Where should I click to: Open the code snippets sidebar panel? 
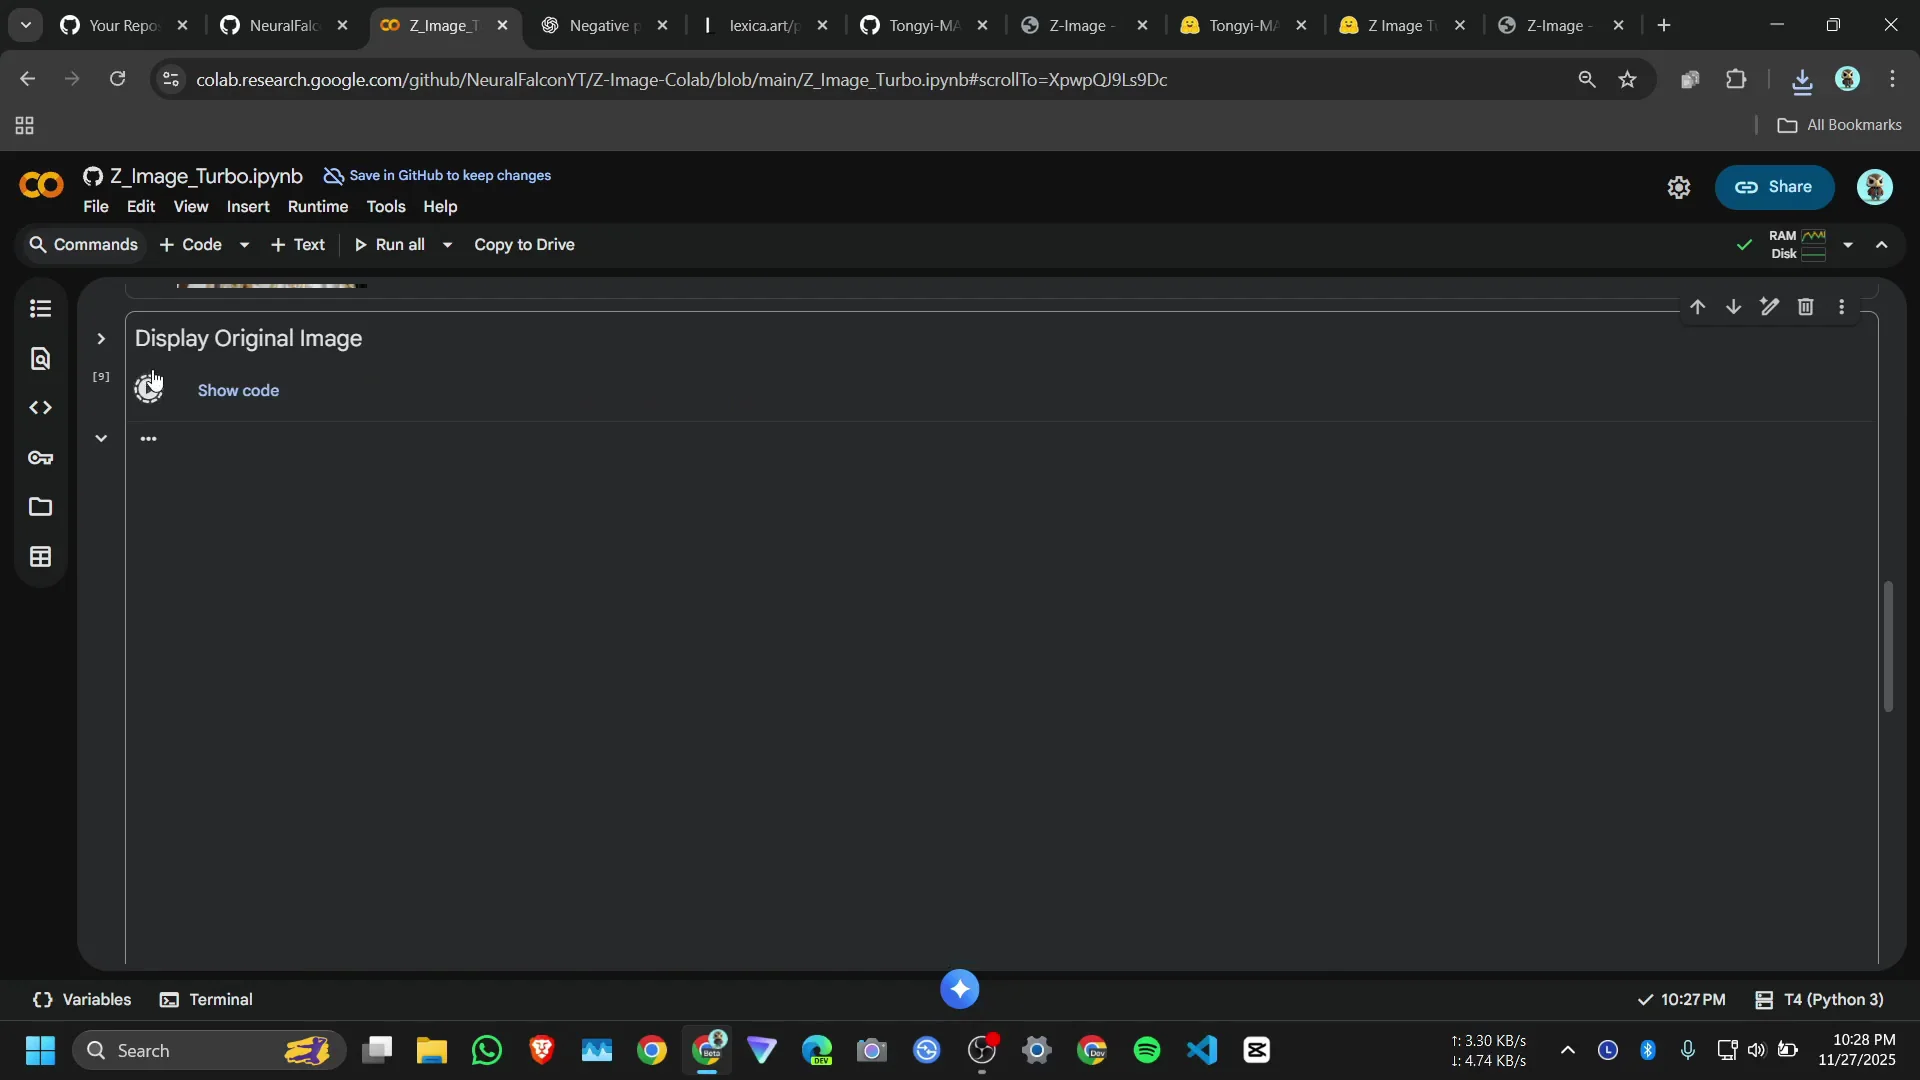point(40,407)
